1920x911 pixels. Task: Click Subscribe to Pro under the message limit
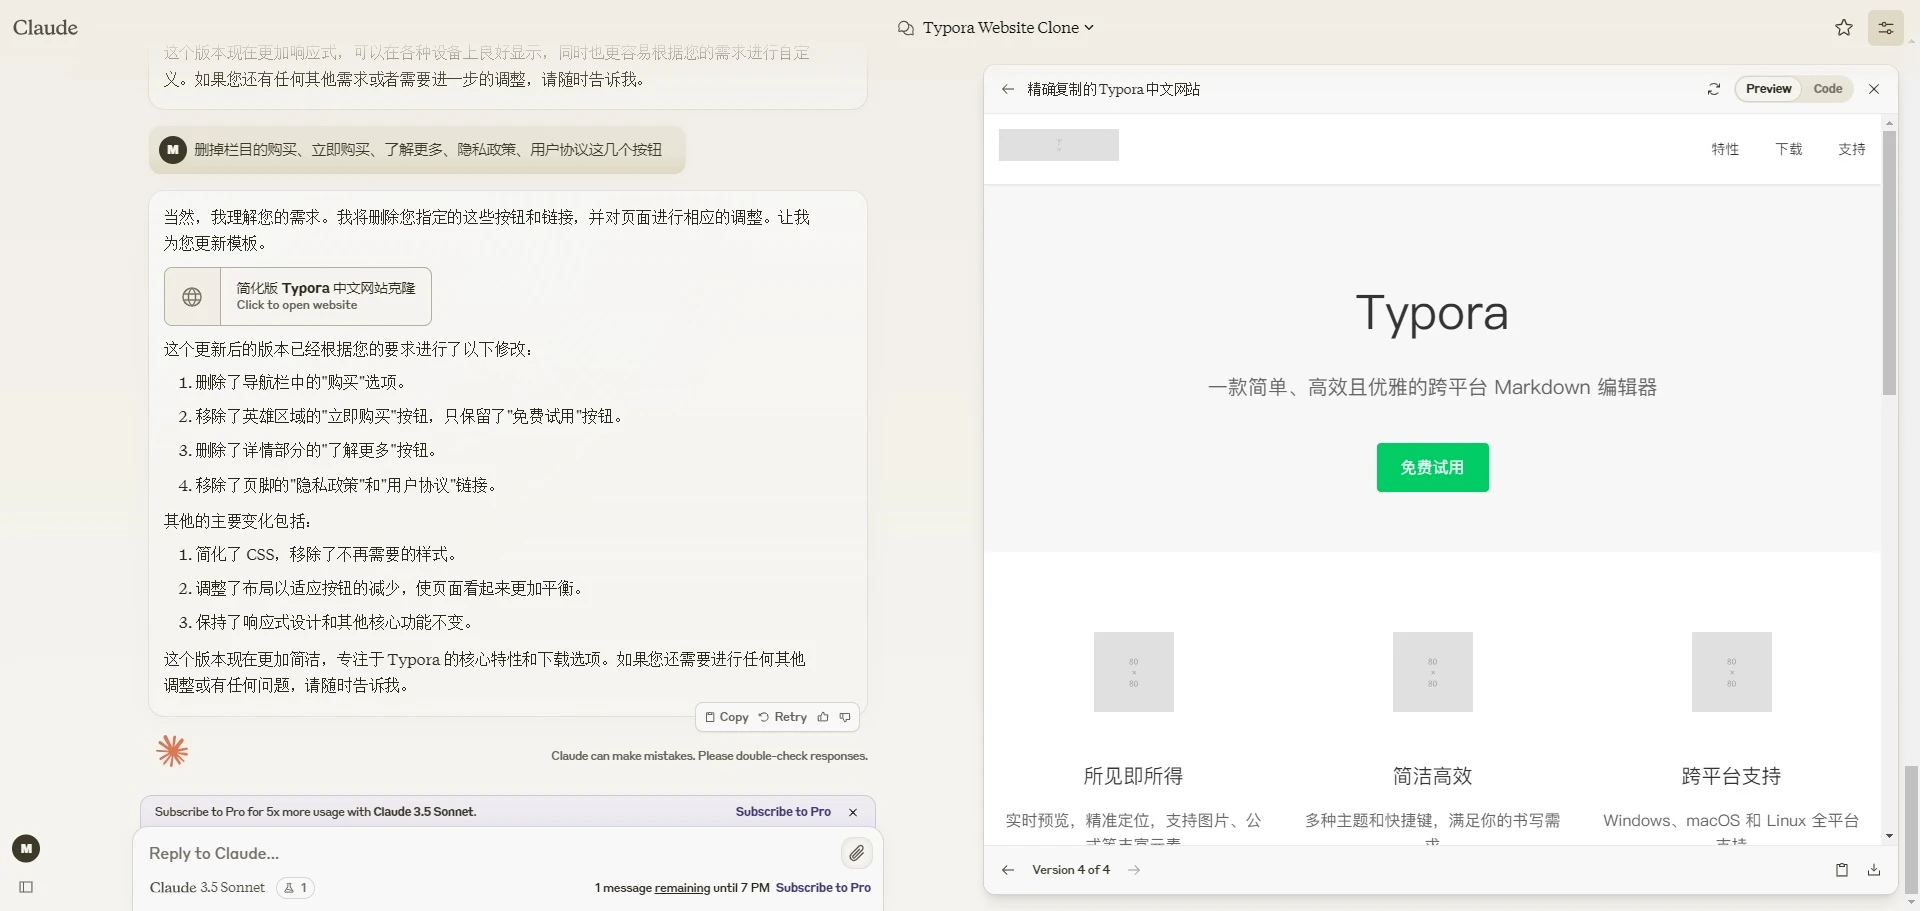[x=823, y=888]
